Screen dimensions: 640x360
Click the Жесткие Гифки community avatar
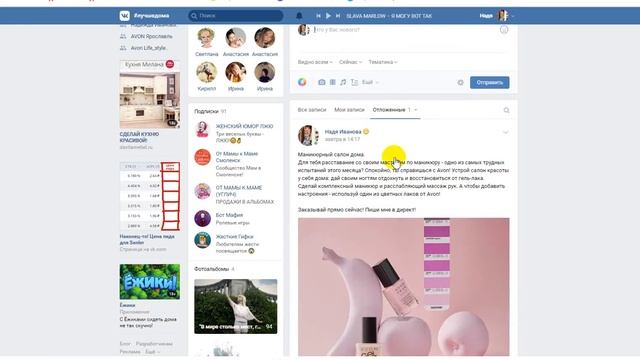(202, 240)
